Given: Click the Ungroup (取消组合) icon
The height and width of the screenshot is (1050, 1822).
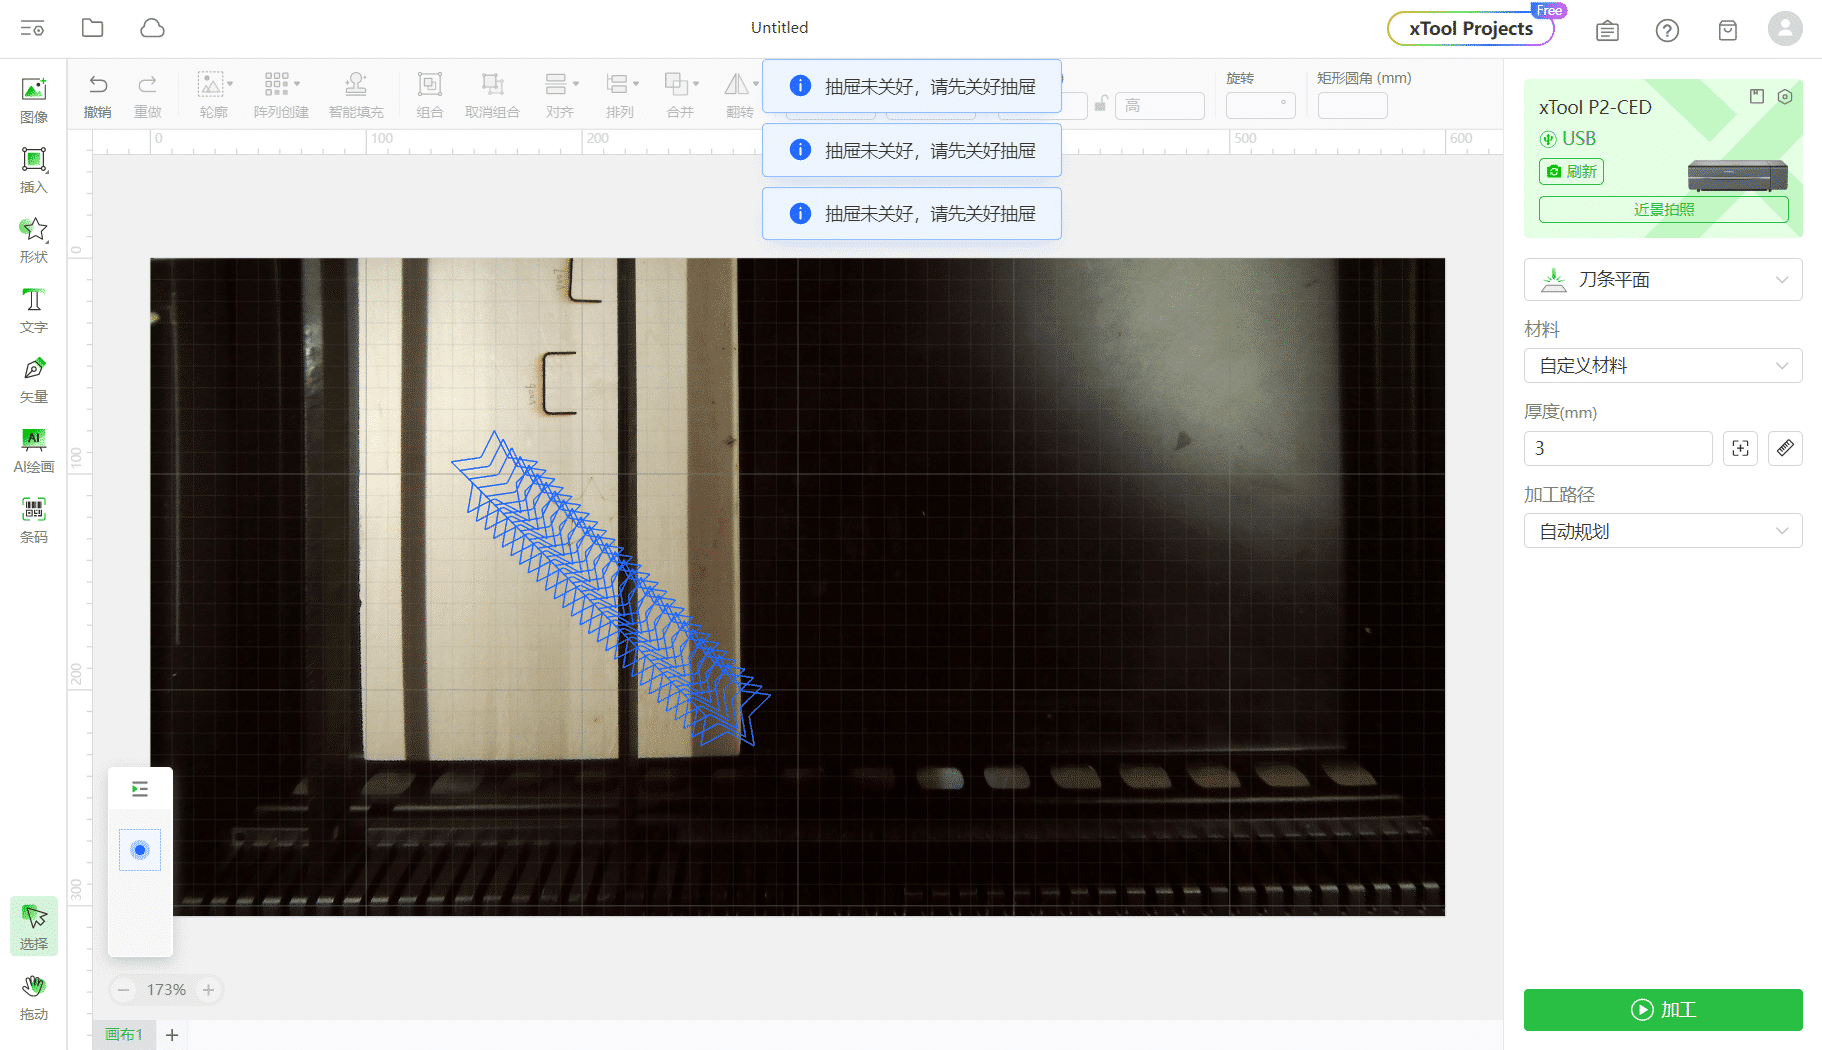Looking at the screenshot, I should point(492,95).
